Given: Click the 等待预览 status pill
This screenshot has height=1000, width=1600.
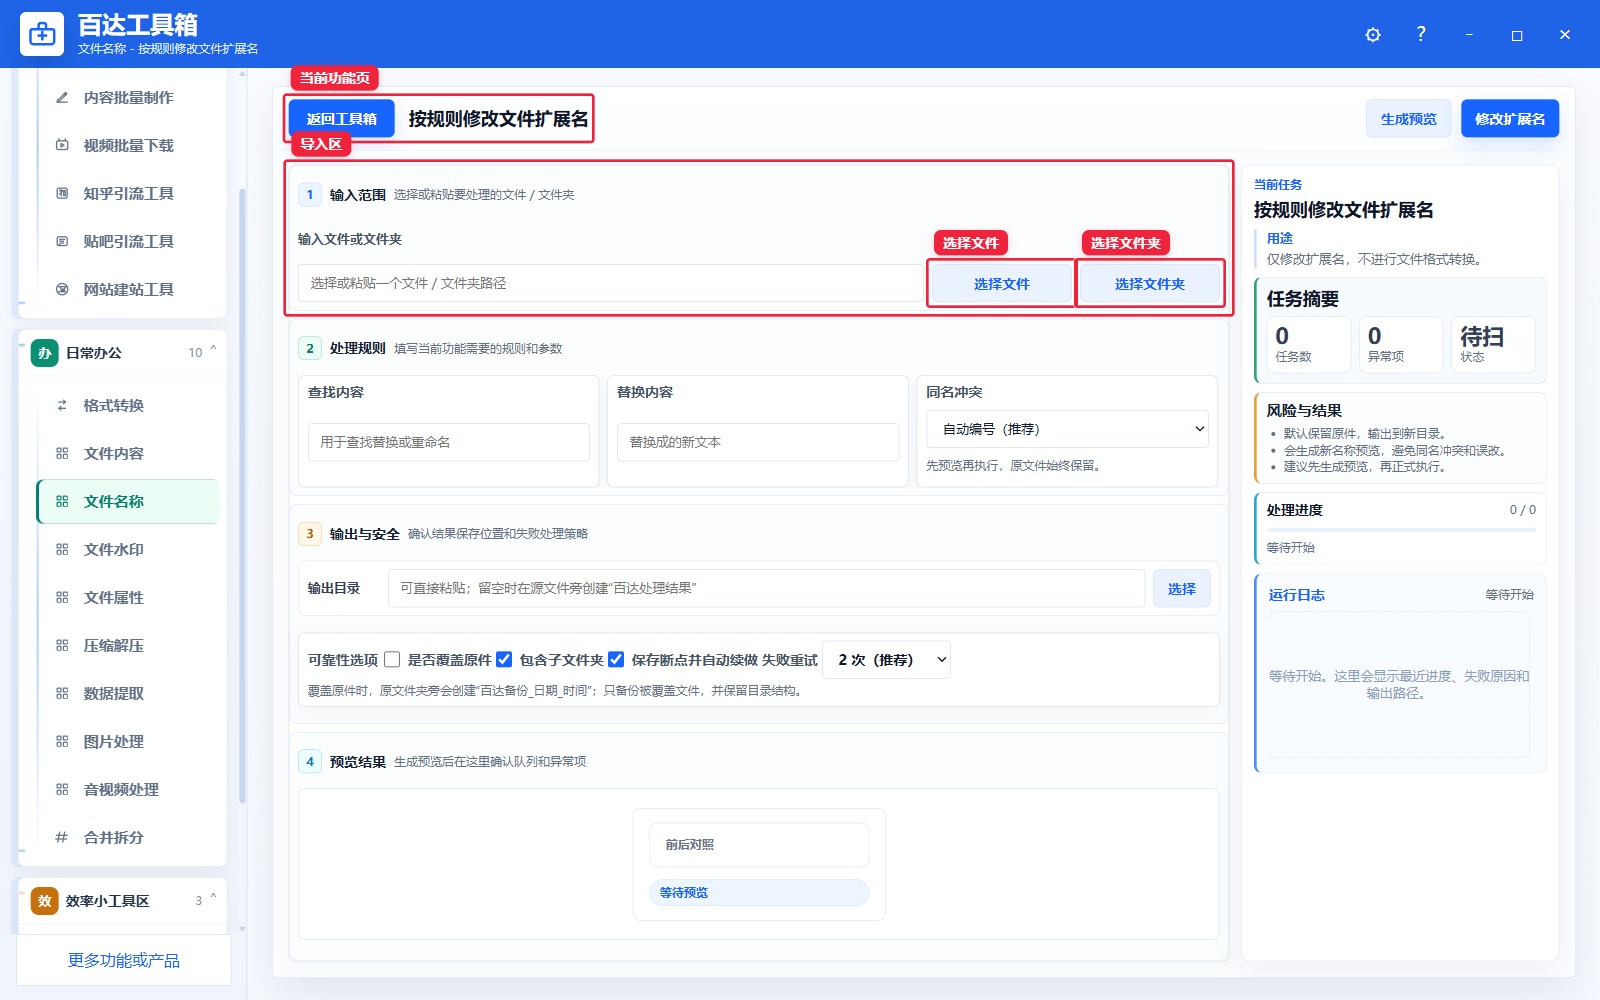Looking at the screenshot, I should point(759,893).
